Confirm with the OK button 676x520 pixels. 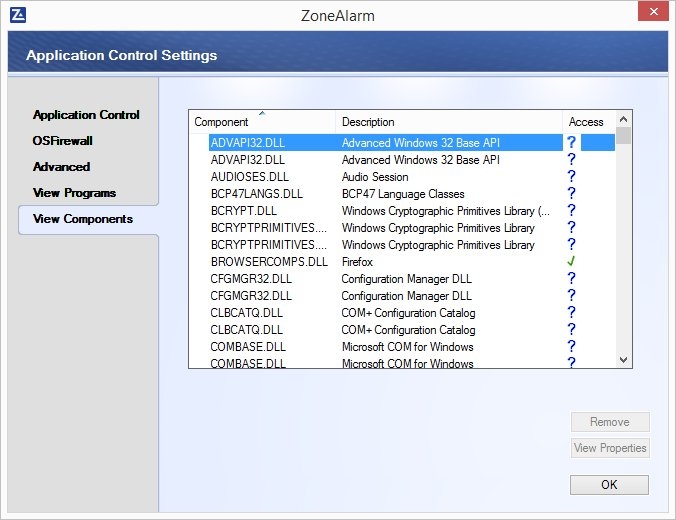click(x=609, y=485)
